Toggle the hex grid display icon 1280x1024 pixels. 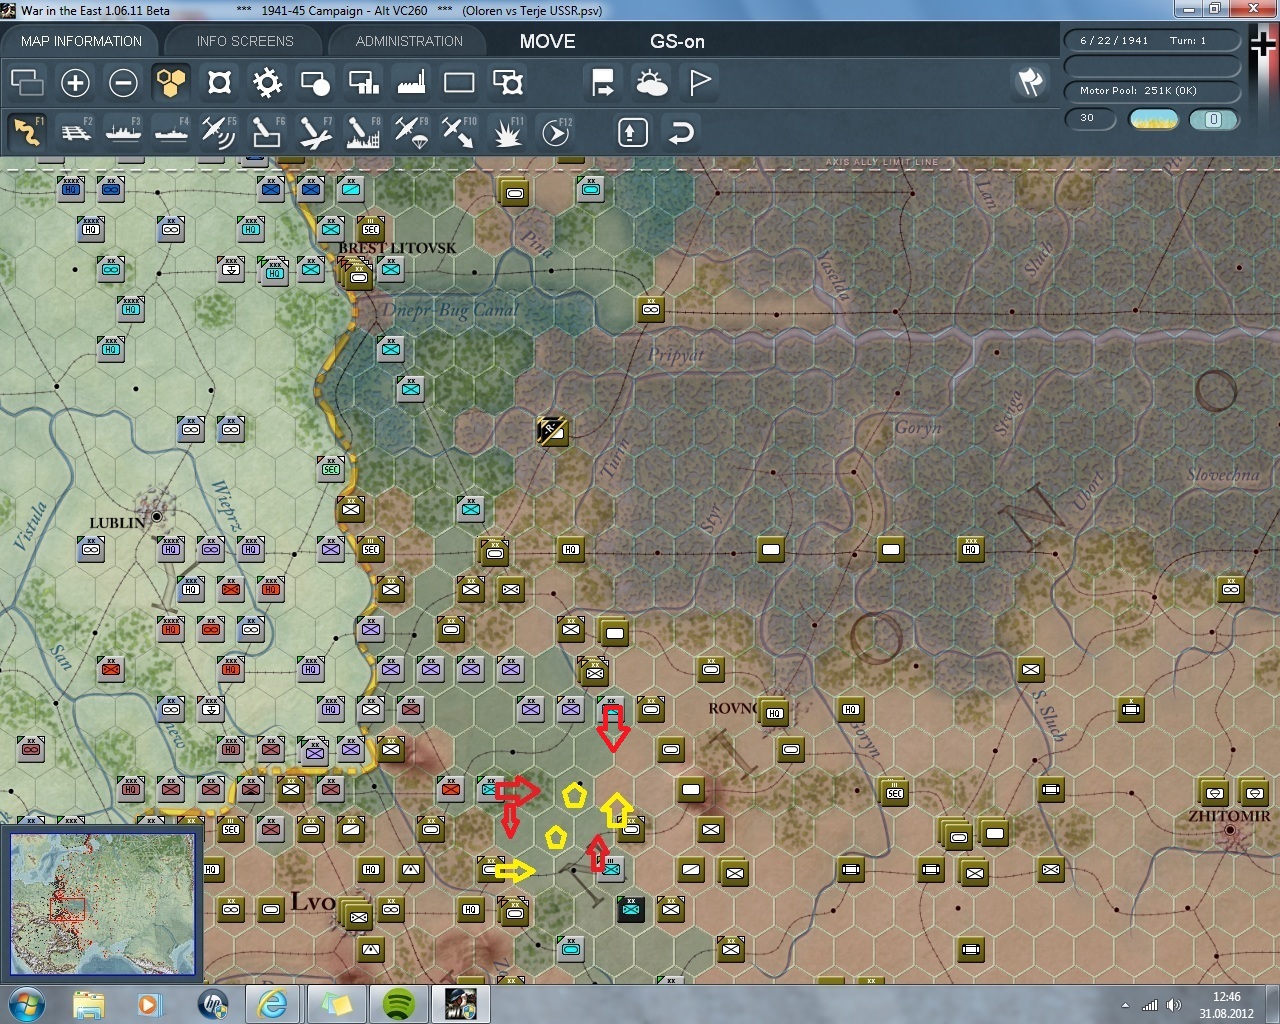(x=171, y=82)
